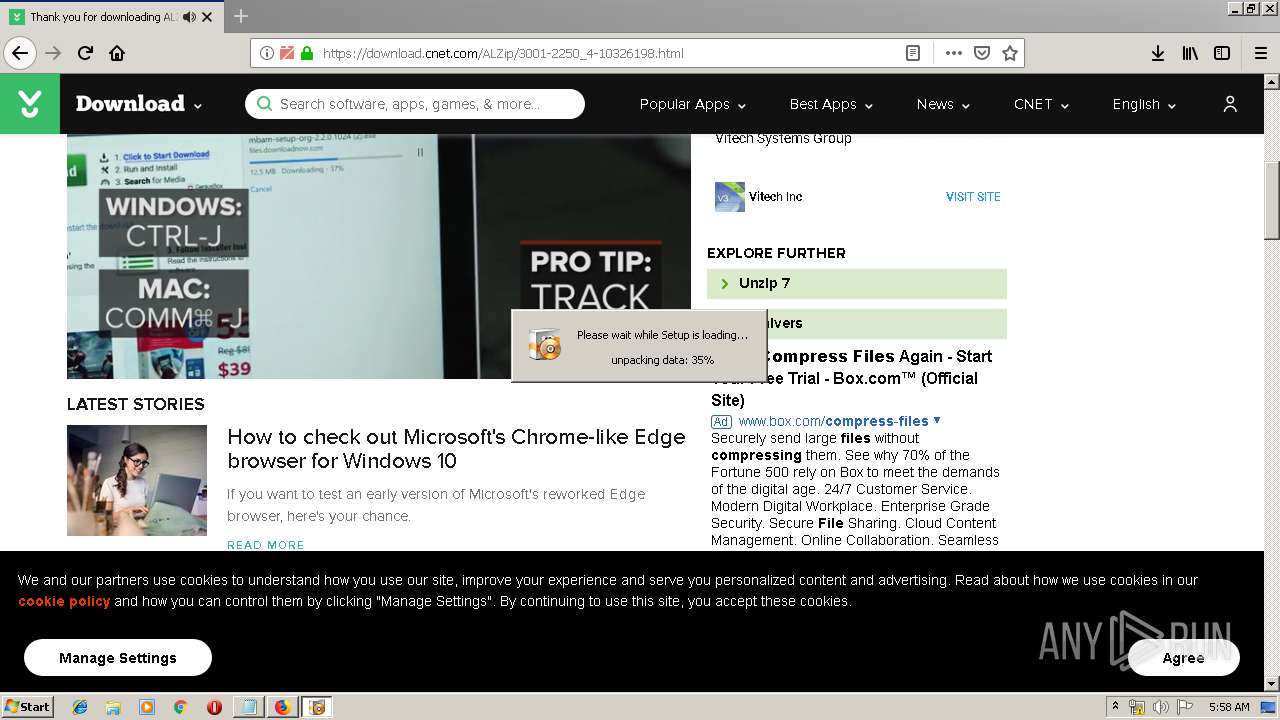Viewport: 1280px width, 720px height.
Task: Open the Windows Start menu
Action: [x=27, y=706]
